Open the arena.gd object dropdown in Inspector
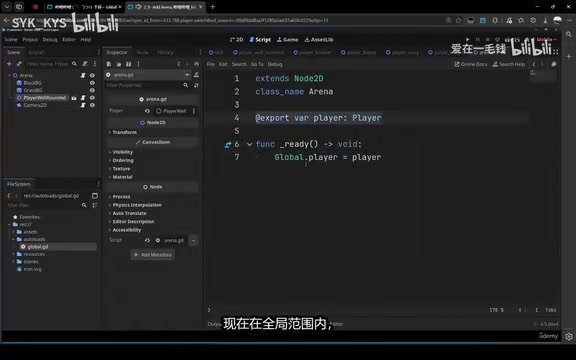The image size is (576, 360). pyautogui.click(x=148, y=75)
